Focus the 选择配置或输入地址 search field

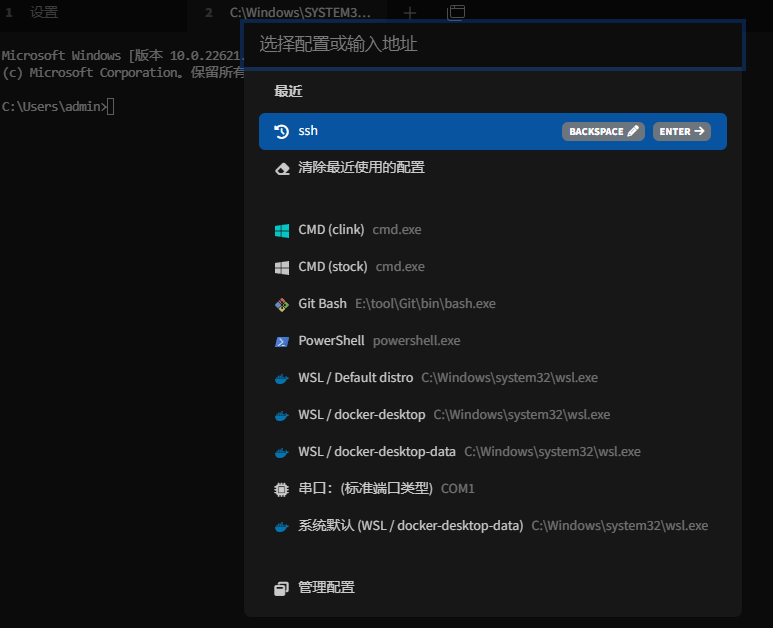click(x=494, y=45)
